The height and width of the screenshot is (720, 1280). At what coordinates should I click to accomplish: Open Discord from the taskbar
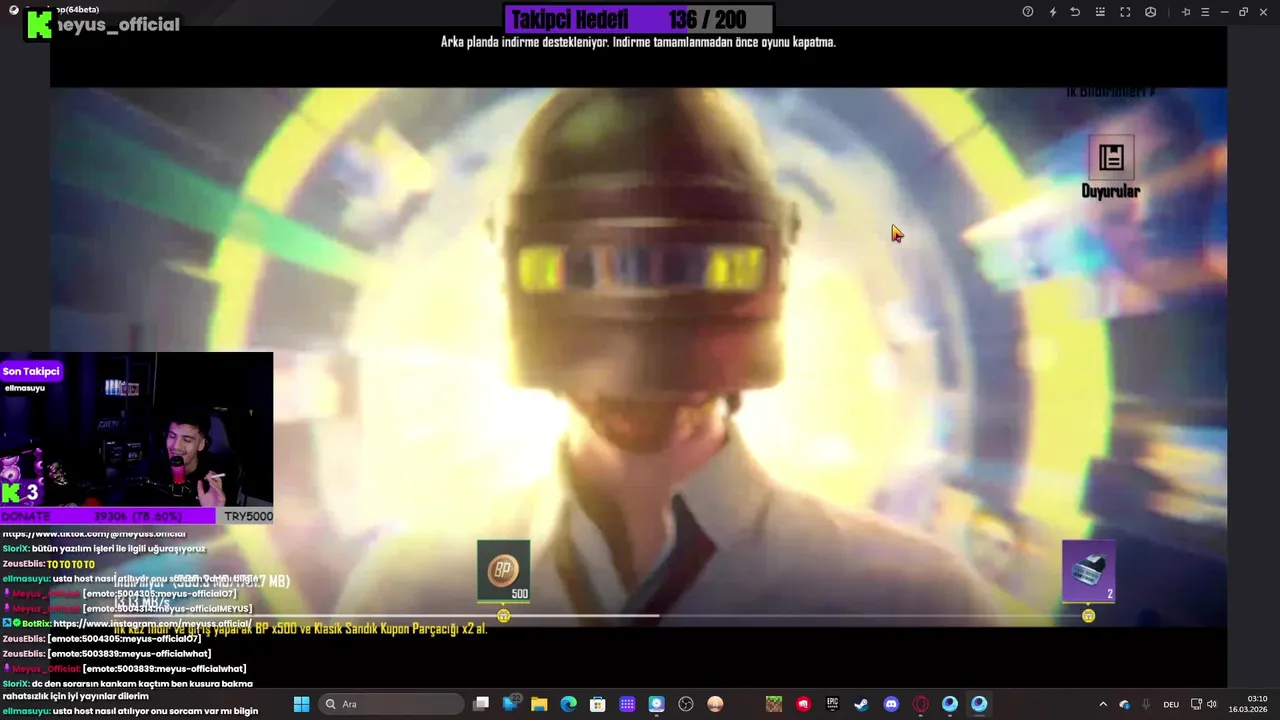coord(891,704)
